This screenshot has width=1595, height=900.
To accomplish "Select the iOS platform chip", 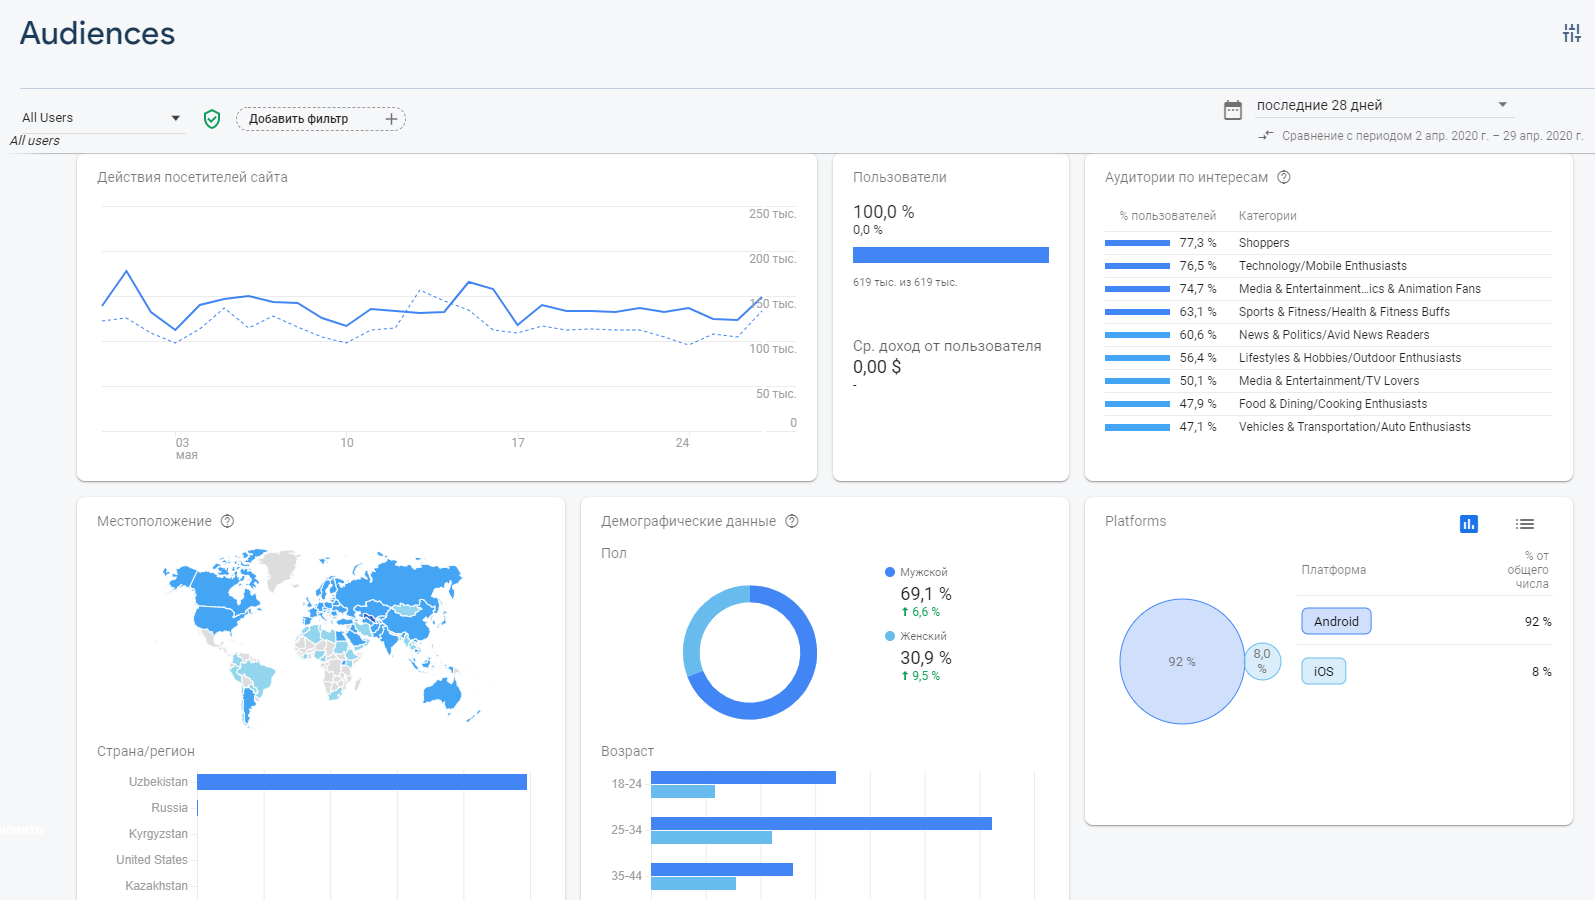I will pyautogui.click(x=1323, y=671).
